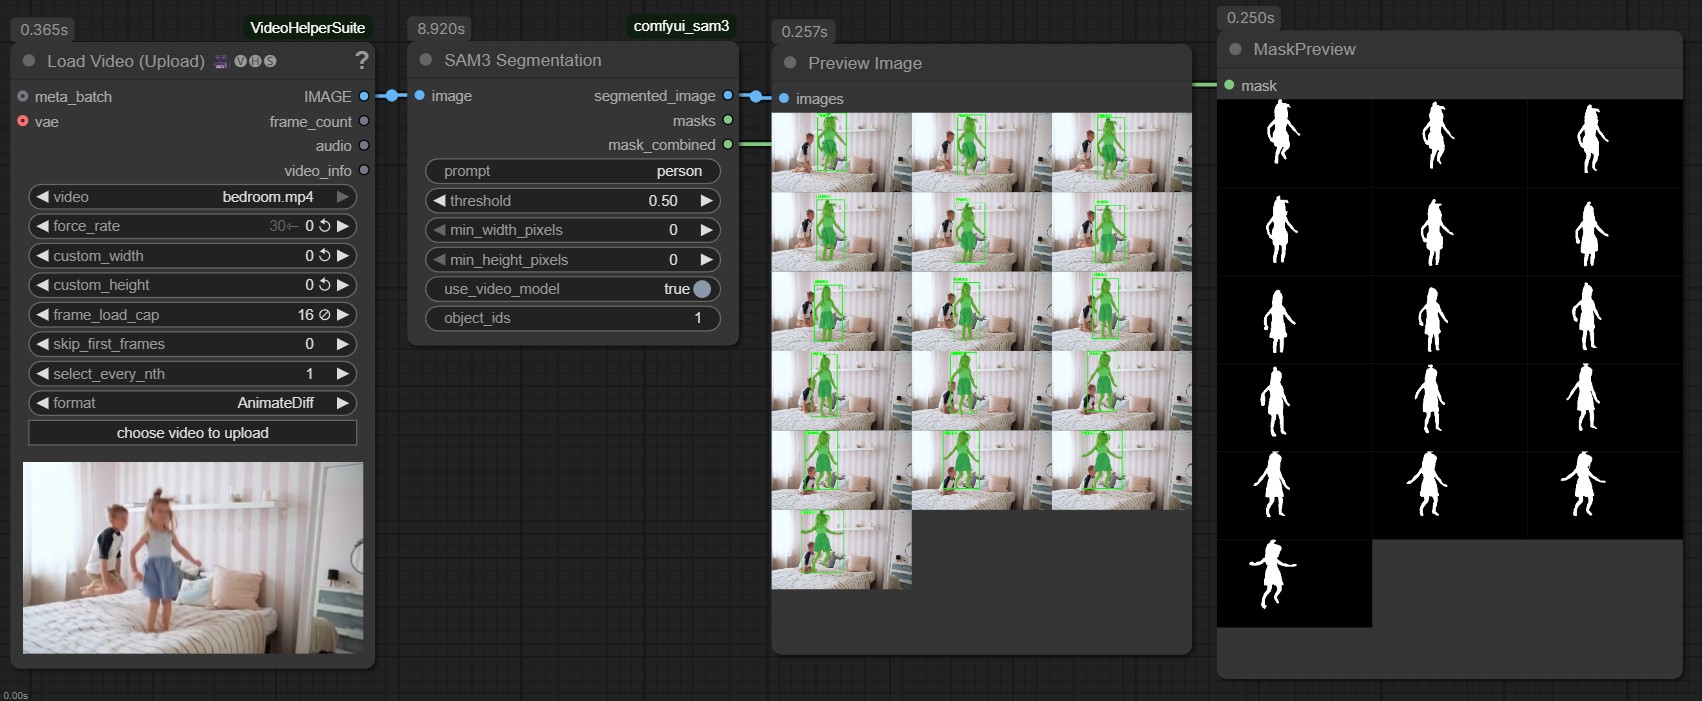Click the MaskPreview node title
Screen dimensions: 1702x701
(x=1304, y=49)
